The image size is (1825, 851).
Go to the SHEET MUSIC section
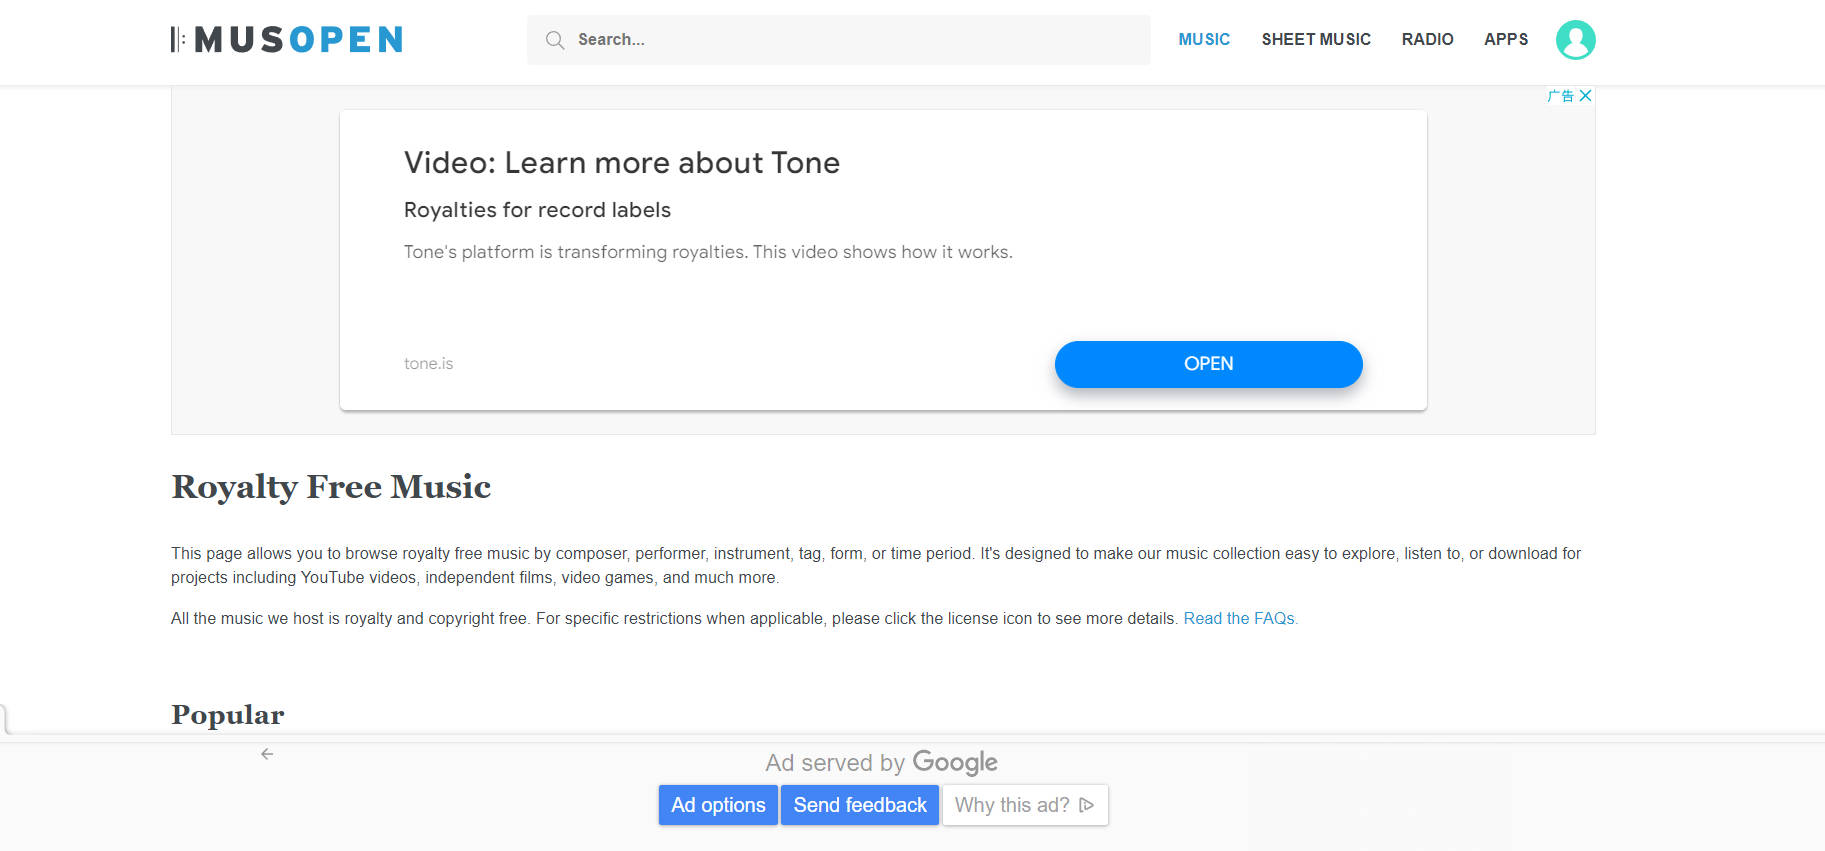[1316, 40]
